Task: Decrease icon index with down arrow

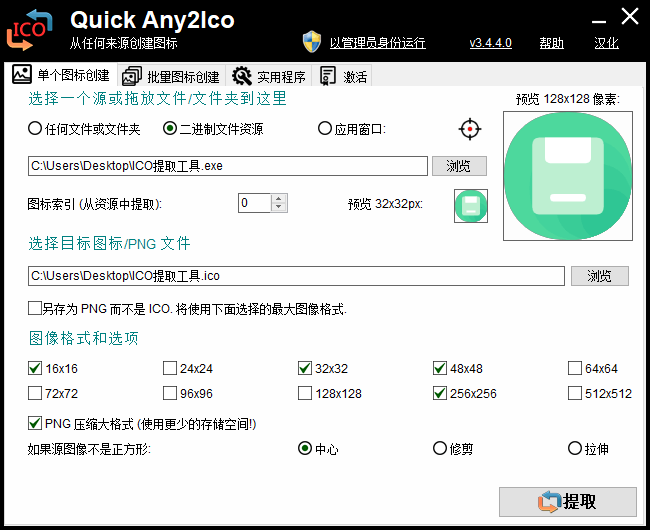Action: tap(279, 208)
